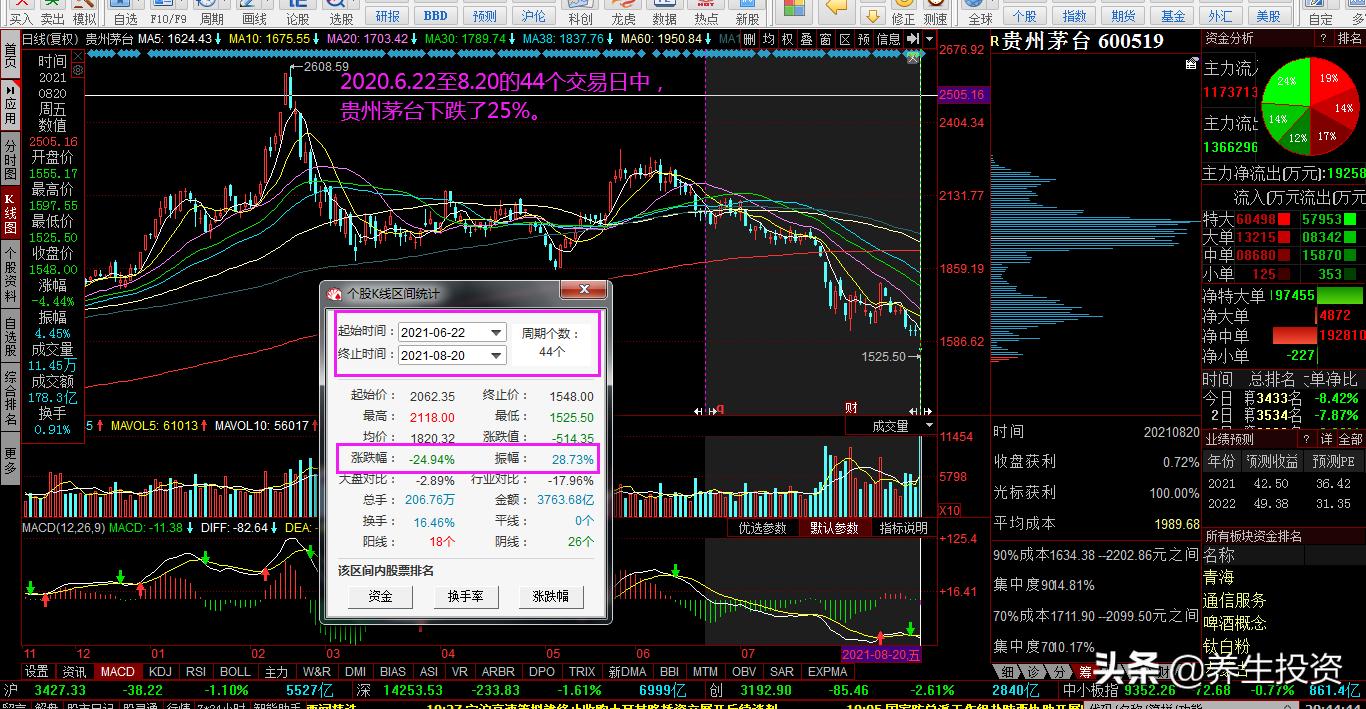Open chart header dropdown arrow after 信息
1366x709 pixels.
[929, 39]
